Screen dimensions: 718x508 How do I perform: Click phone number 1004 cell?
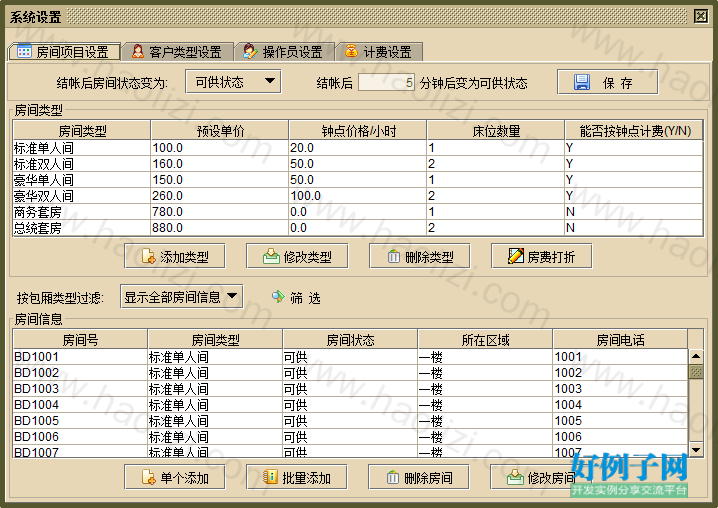click(620, 404)
